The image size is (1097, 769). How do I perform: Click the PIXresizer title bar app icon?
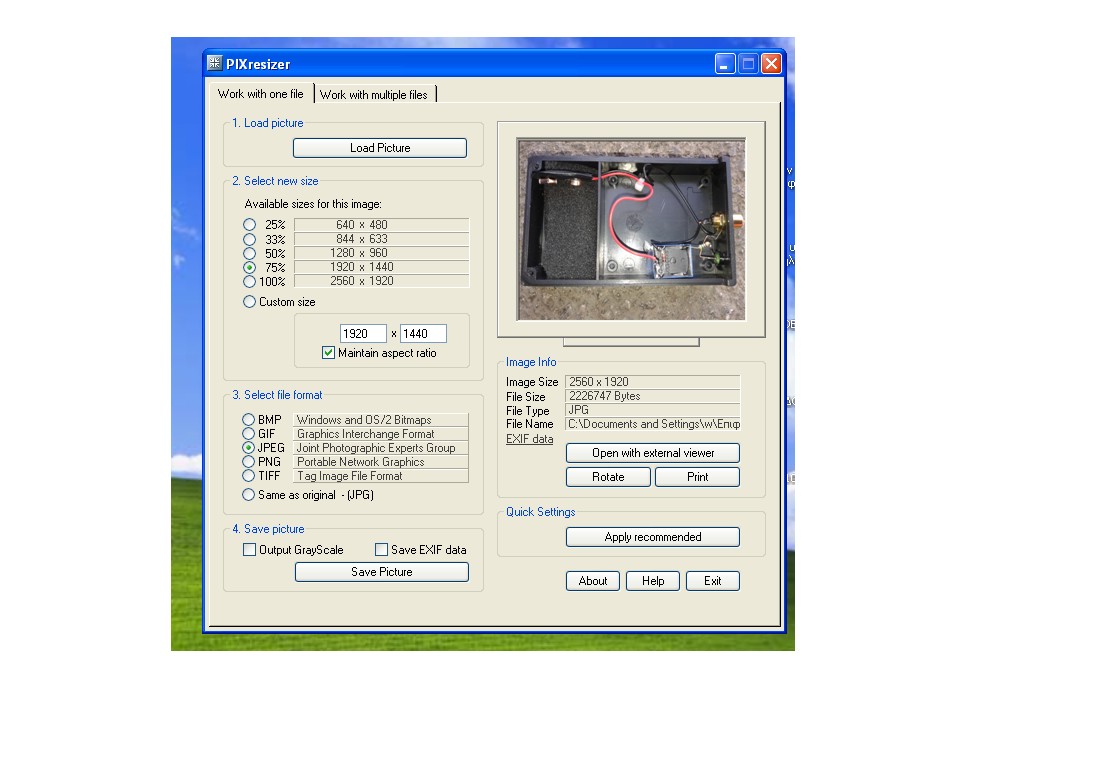point(215,64)
